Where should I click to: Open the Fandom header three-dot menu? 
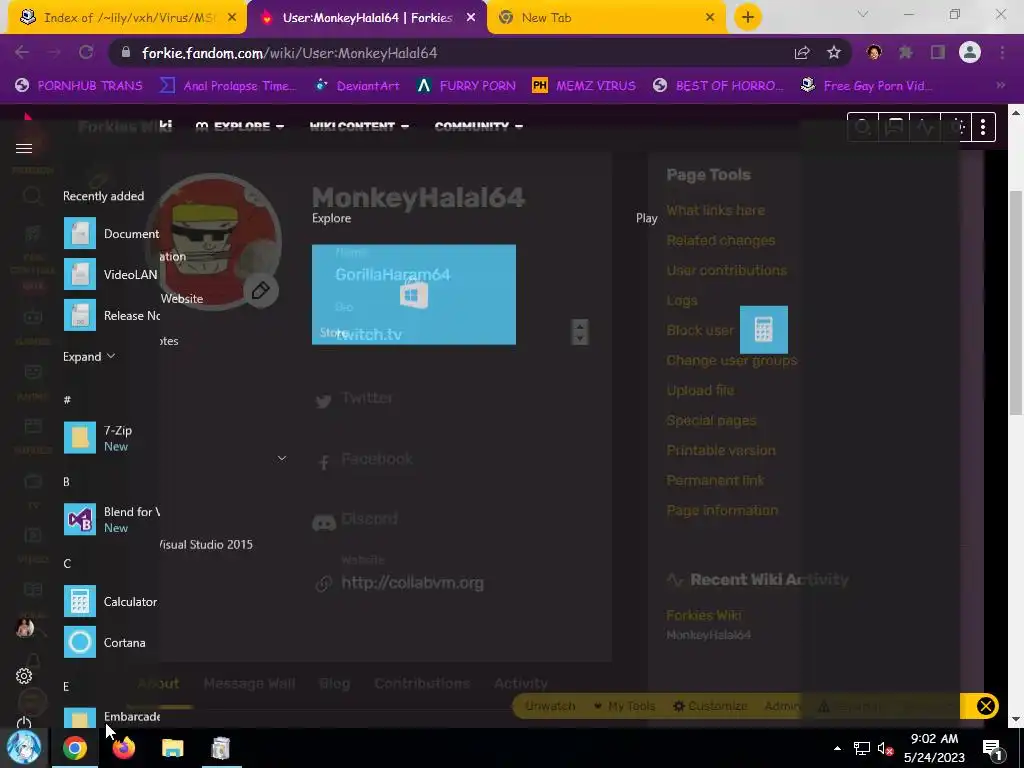(x=983, y=127)
